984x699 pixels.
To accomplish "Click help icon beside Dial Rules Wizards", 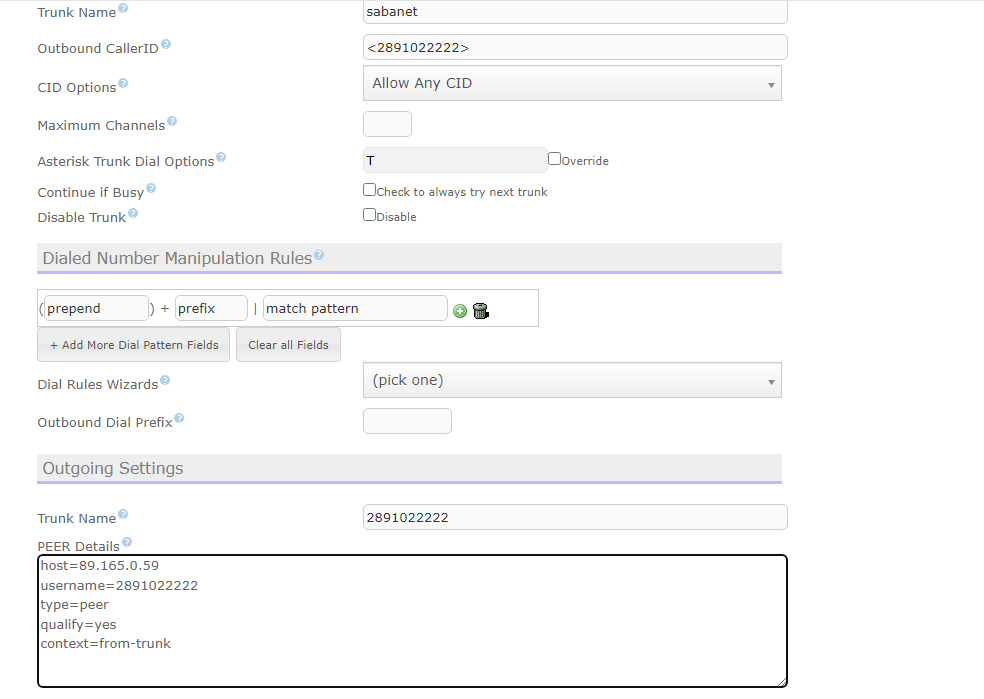I will 165,380.
